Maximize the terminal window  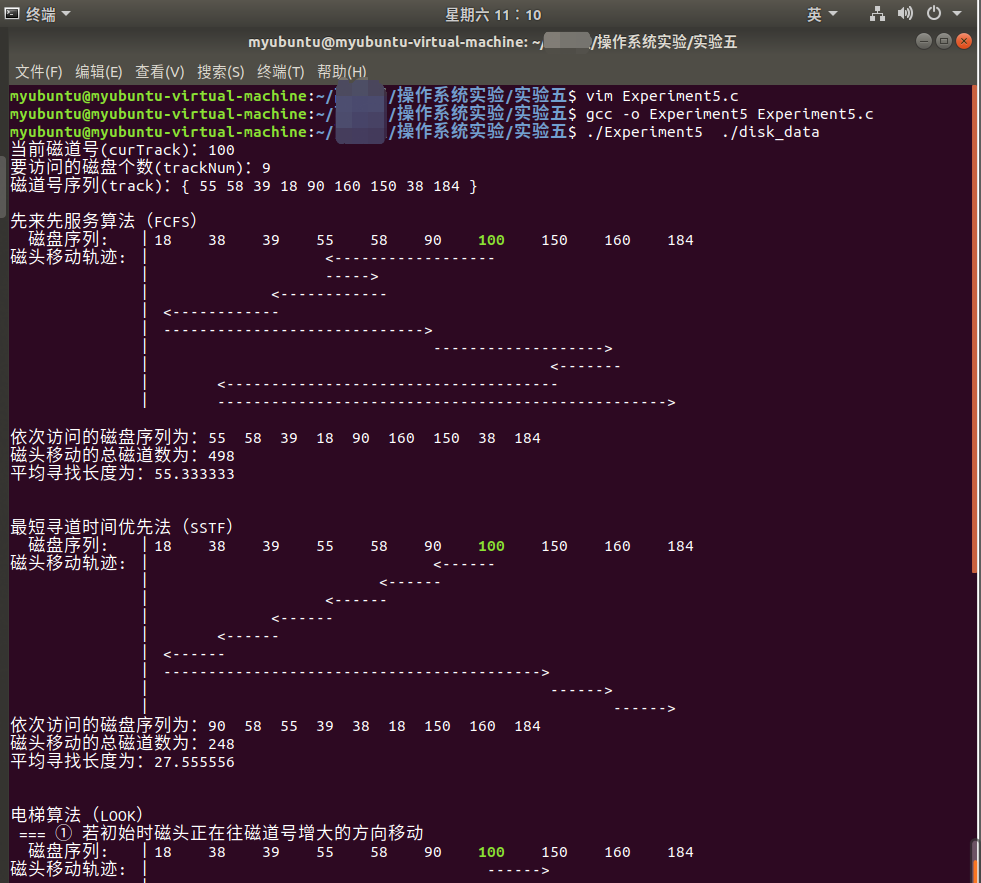[x=943, y=41]
